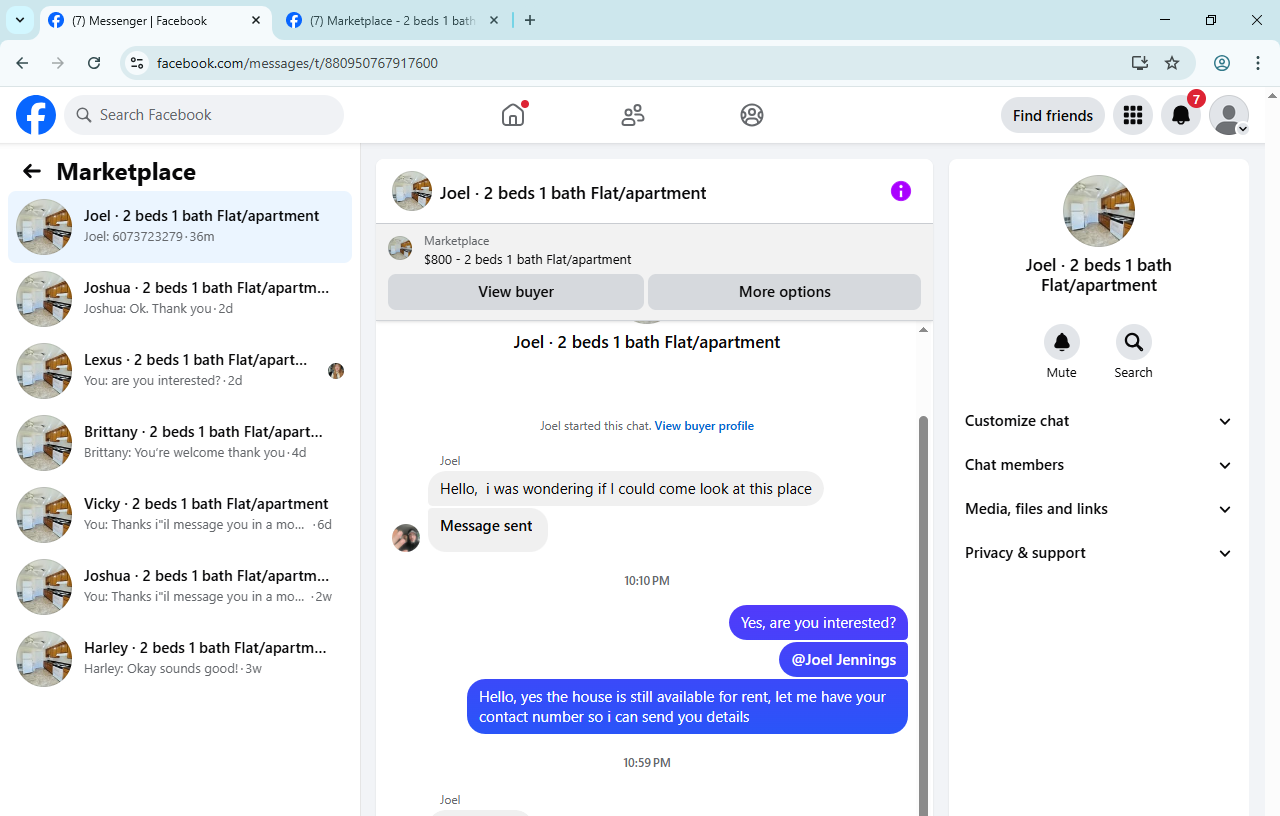Image resolution: width=1280 pixels, height=816 pixels.
Task: Open the Groups icon in top navigation
Action: tap(752, 115)
